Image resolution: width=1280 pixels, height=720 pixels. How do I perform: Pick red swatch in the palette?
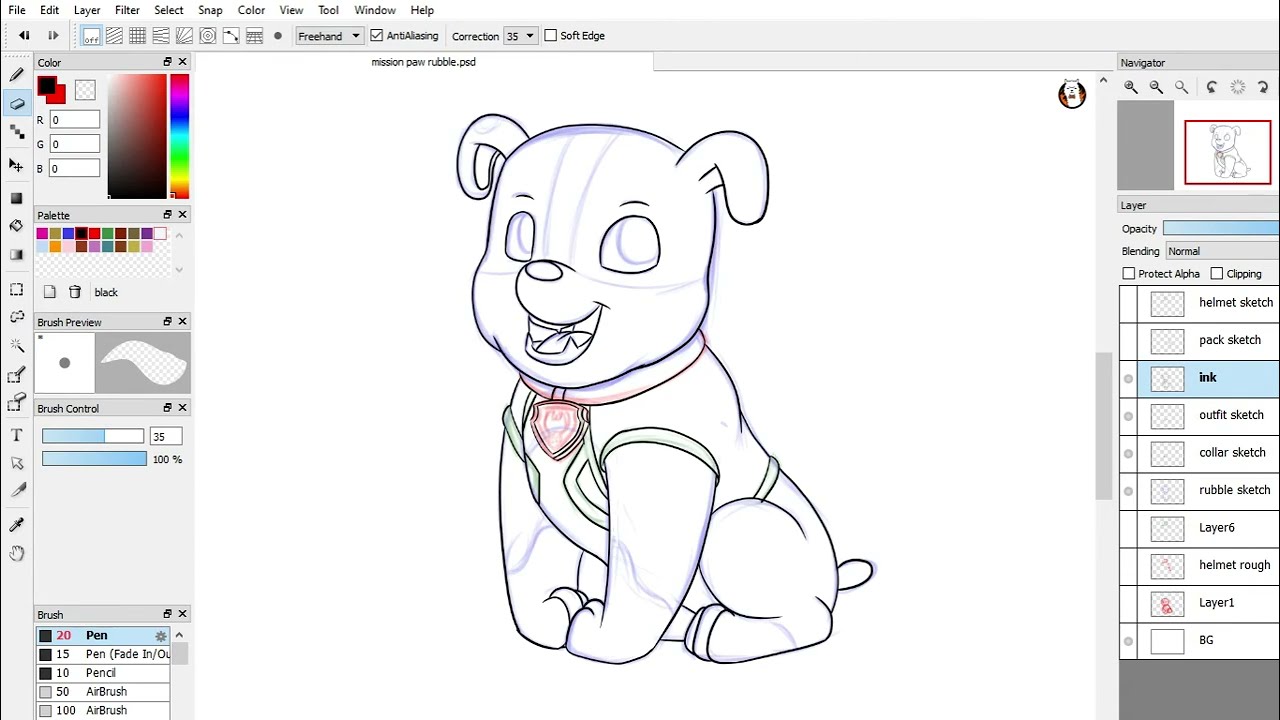94,234
